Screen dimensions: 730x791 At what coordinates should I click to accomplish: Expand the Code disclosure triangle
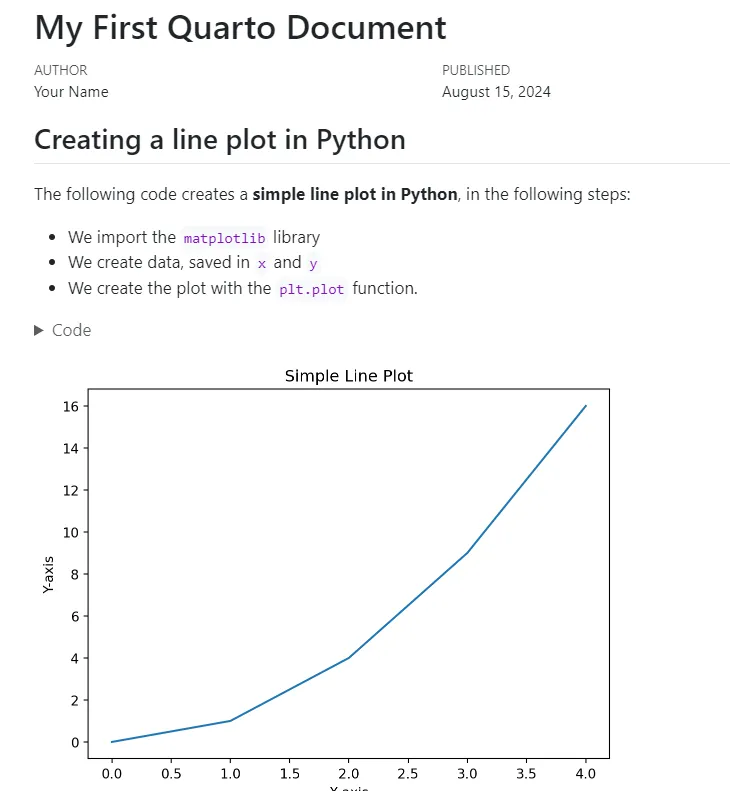[x=40, y=330]
